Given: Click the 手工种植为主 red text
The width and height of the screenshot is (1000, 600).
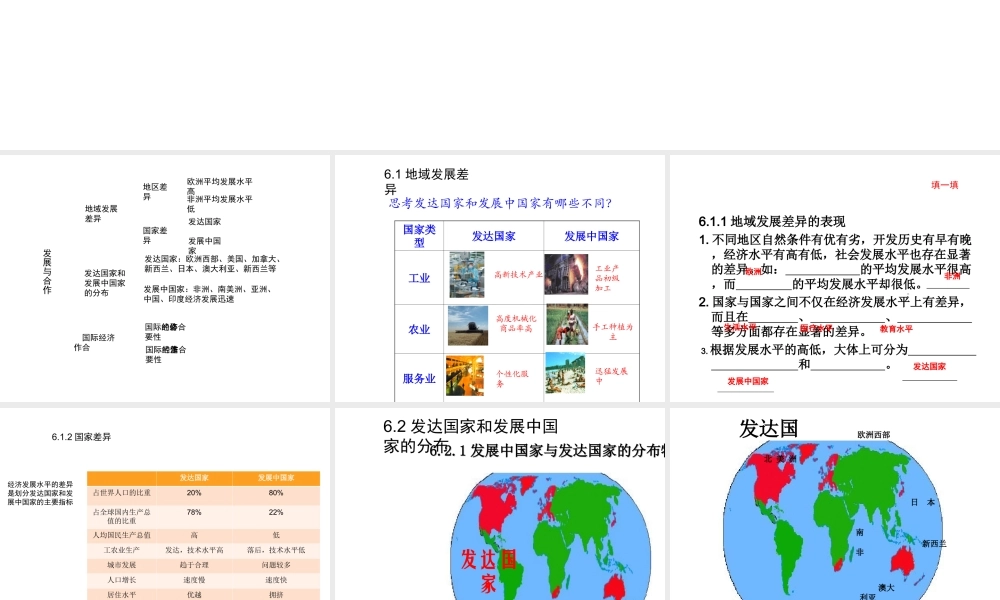Looking at the screenshot, I should (612, 331).
